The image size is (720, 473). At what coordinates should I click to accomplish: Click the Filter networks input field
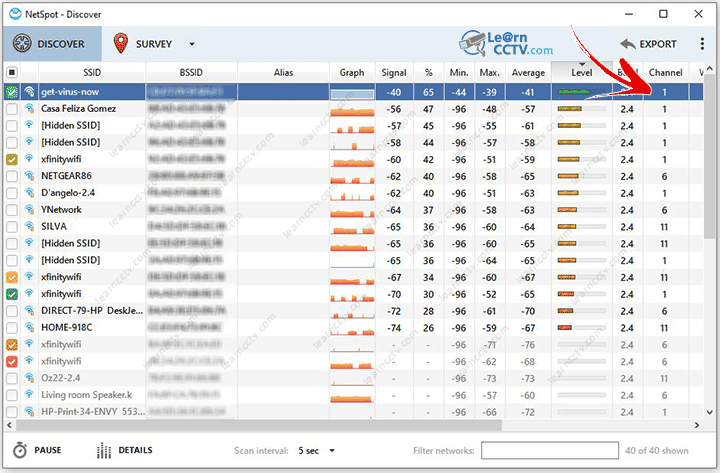point(550,451)
